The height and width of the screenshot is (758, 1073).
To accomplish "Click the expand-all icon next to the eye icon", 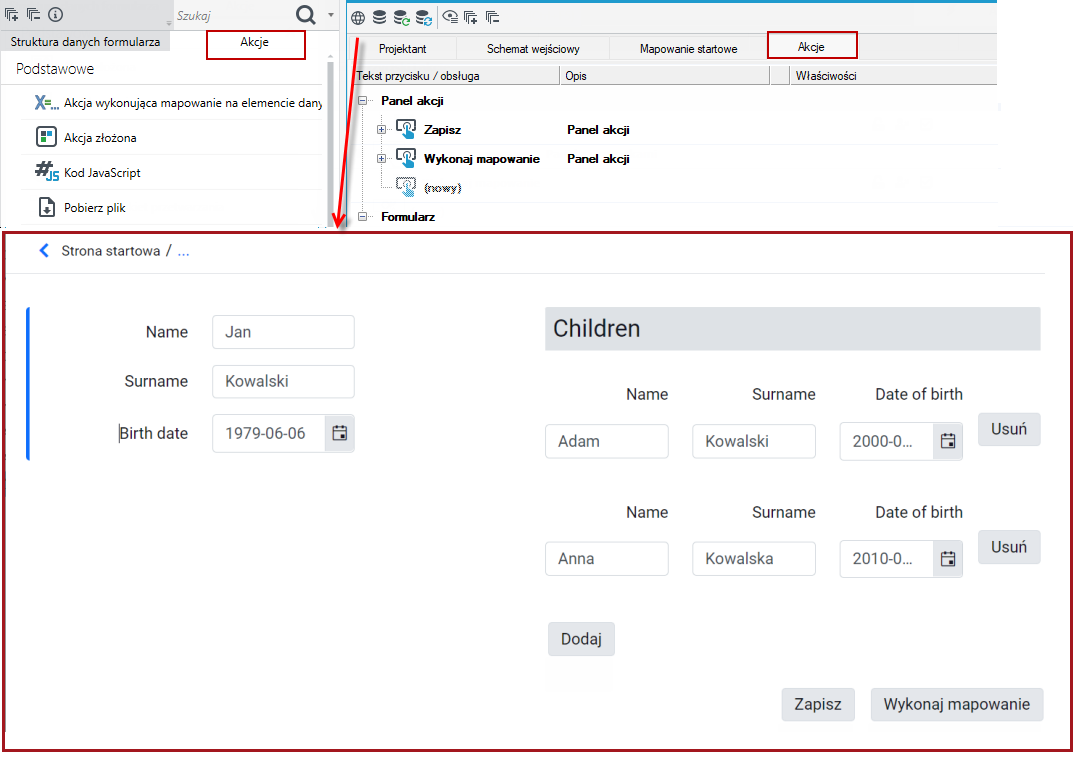I will (x=471, y=18).
